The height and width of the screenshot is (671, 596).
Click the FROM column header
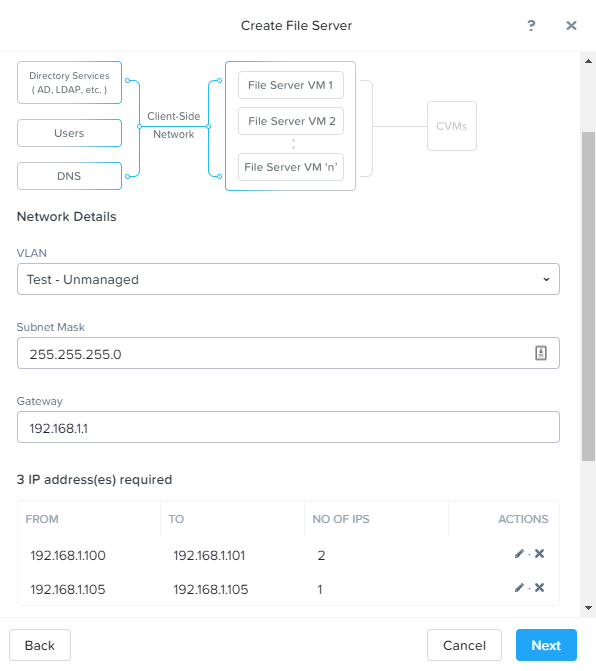coord(42,519)
